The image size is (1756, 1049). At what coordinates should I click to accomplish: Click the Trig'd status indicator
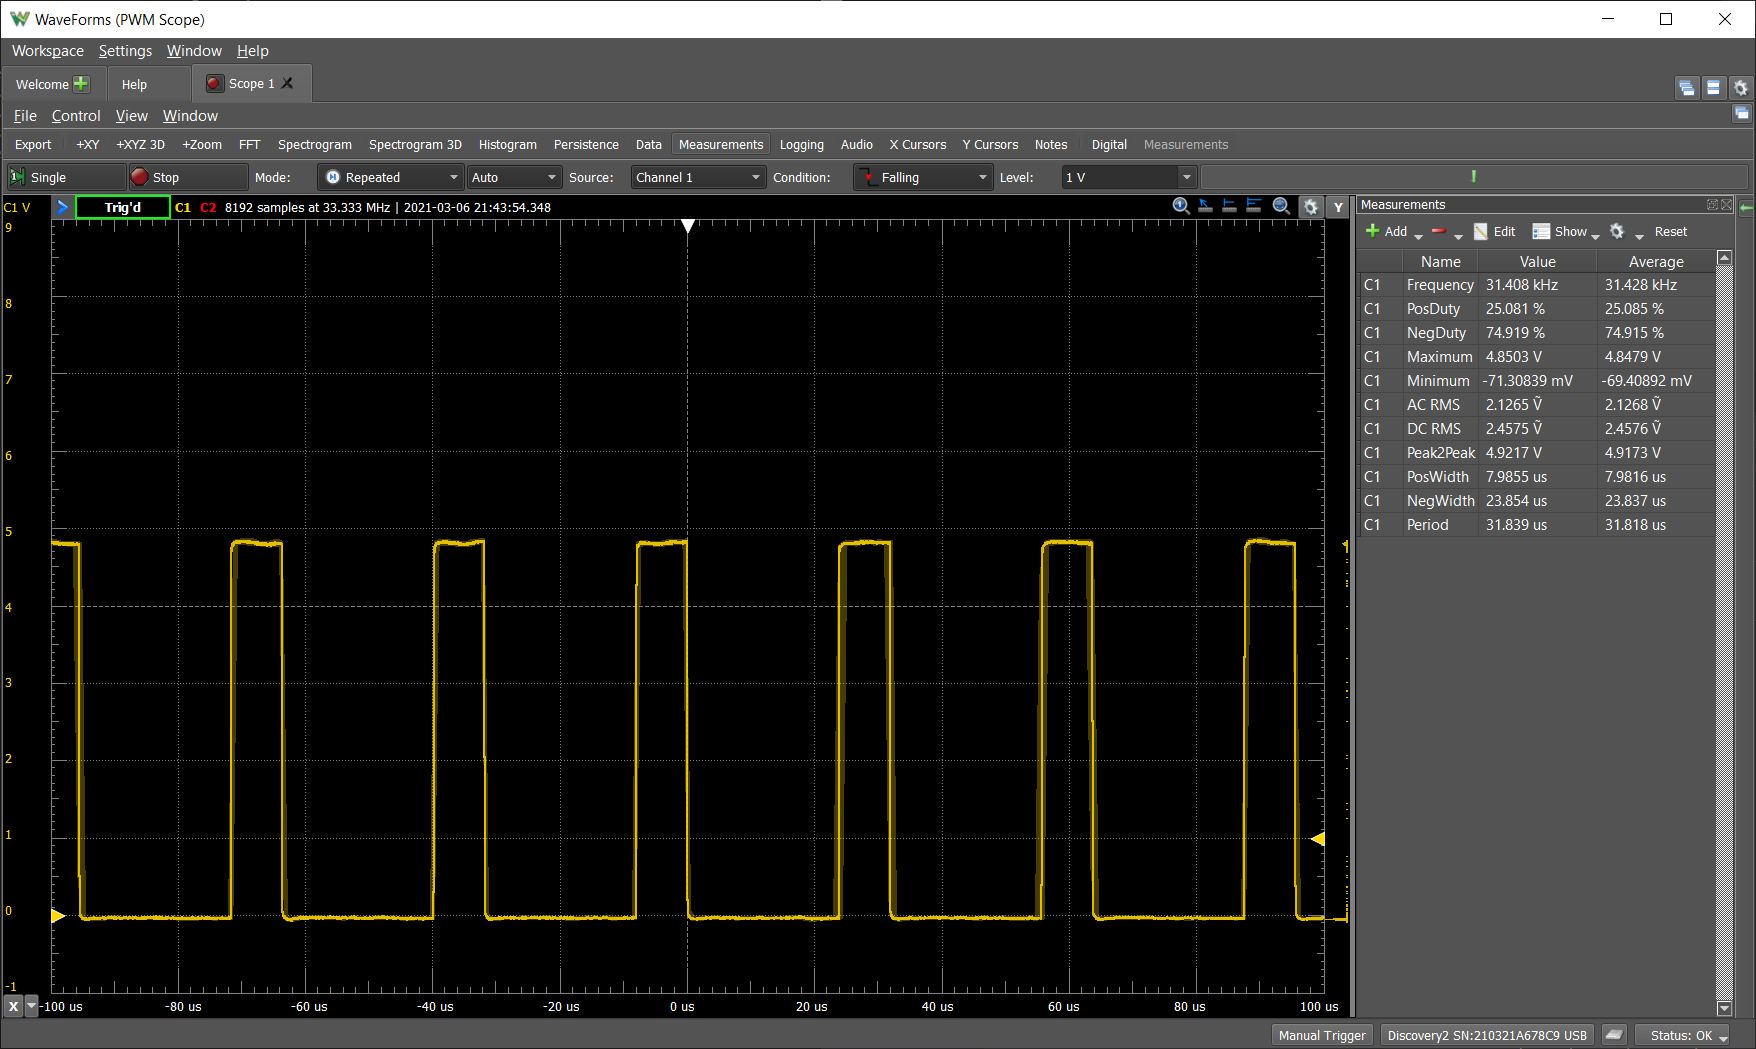(123, 207)
